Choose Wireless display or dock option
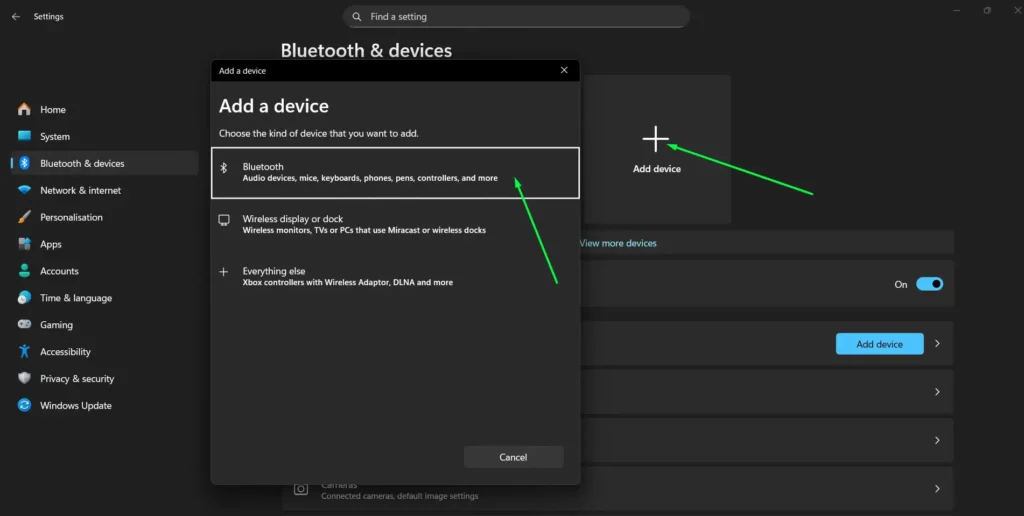 point(395,224)
